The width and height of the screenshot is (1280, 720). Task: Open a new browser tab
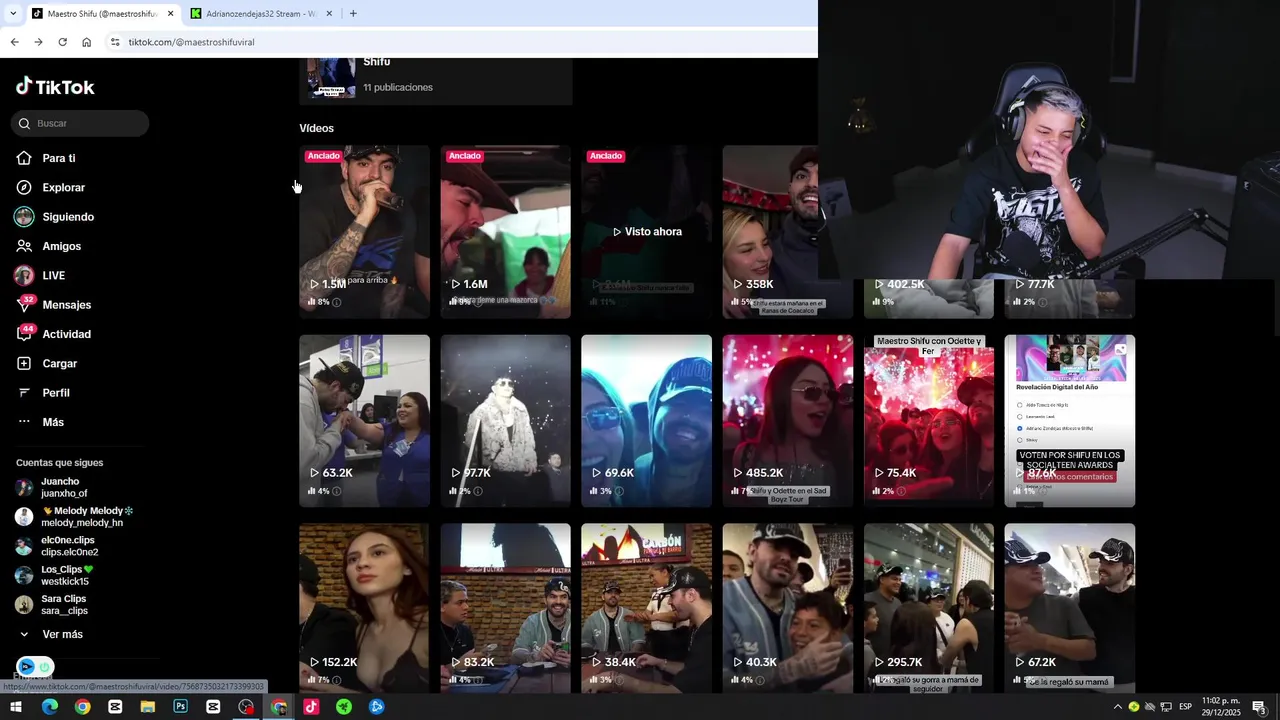(353, 14)
